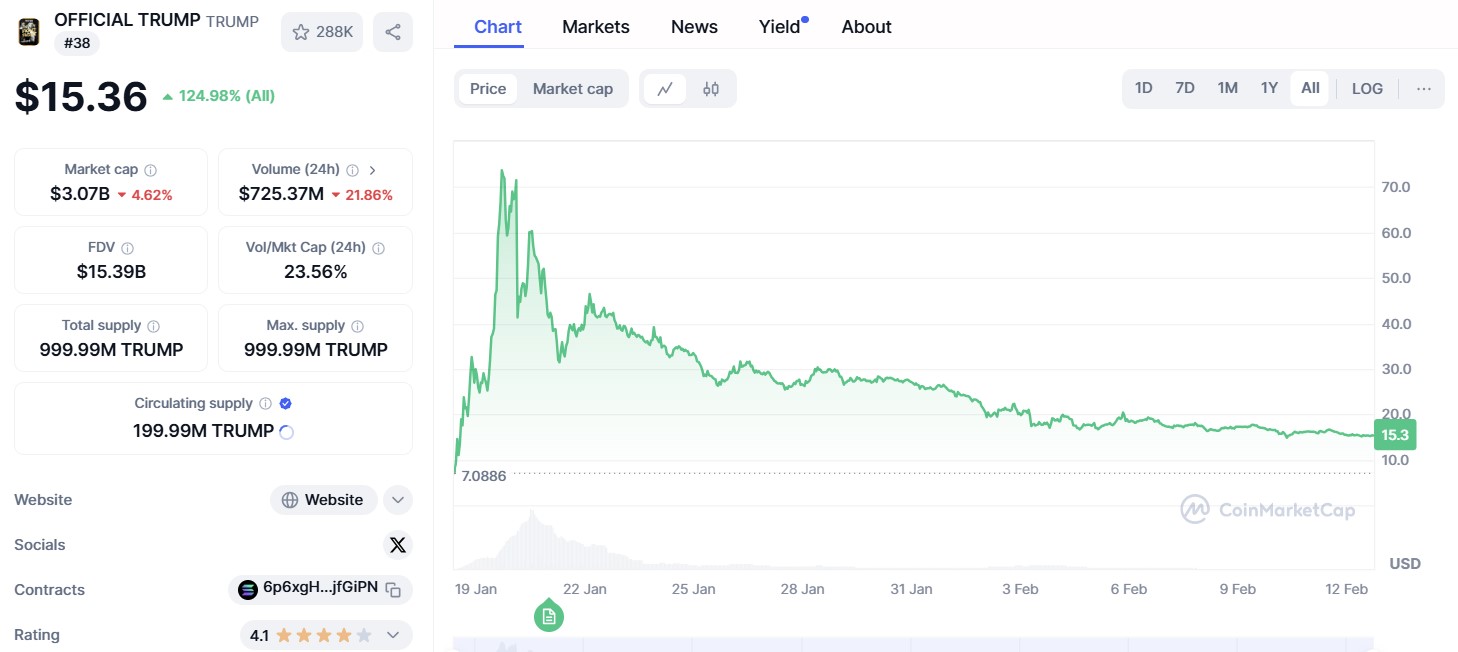Add TRUMP to watchlist via star
This screenshot has width=1458, height=652.
click(x=322, y=32)
